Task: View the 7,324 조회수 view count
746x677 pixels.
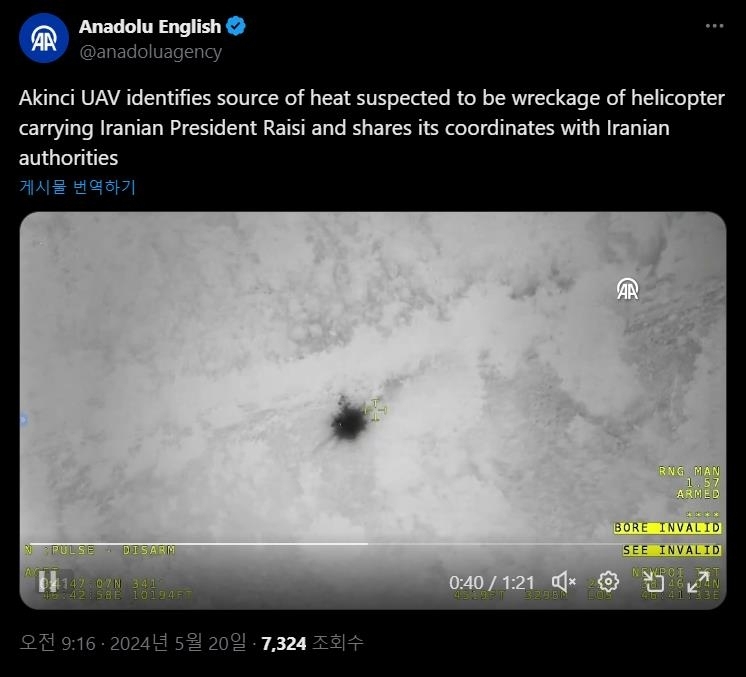Action: (312, 643)
